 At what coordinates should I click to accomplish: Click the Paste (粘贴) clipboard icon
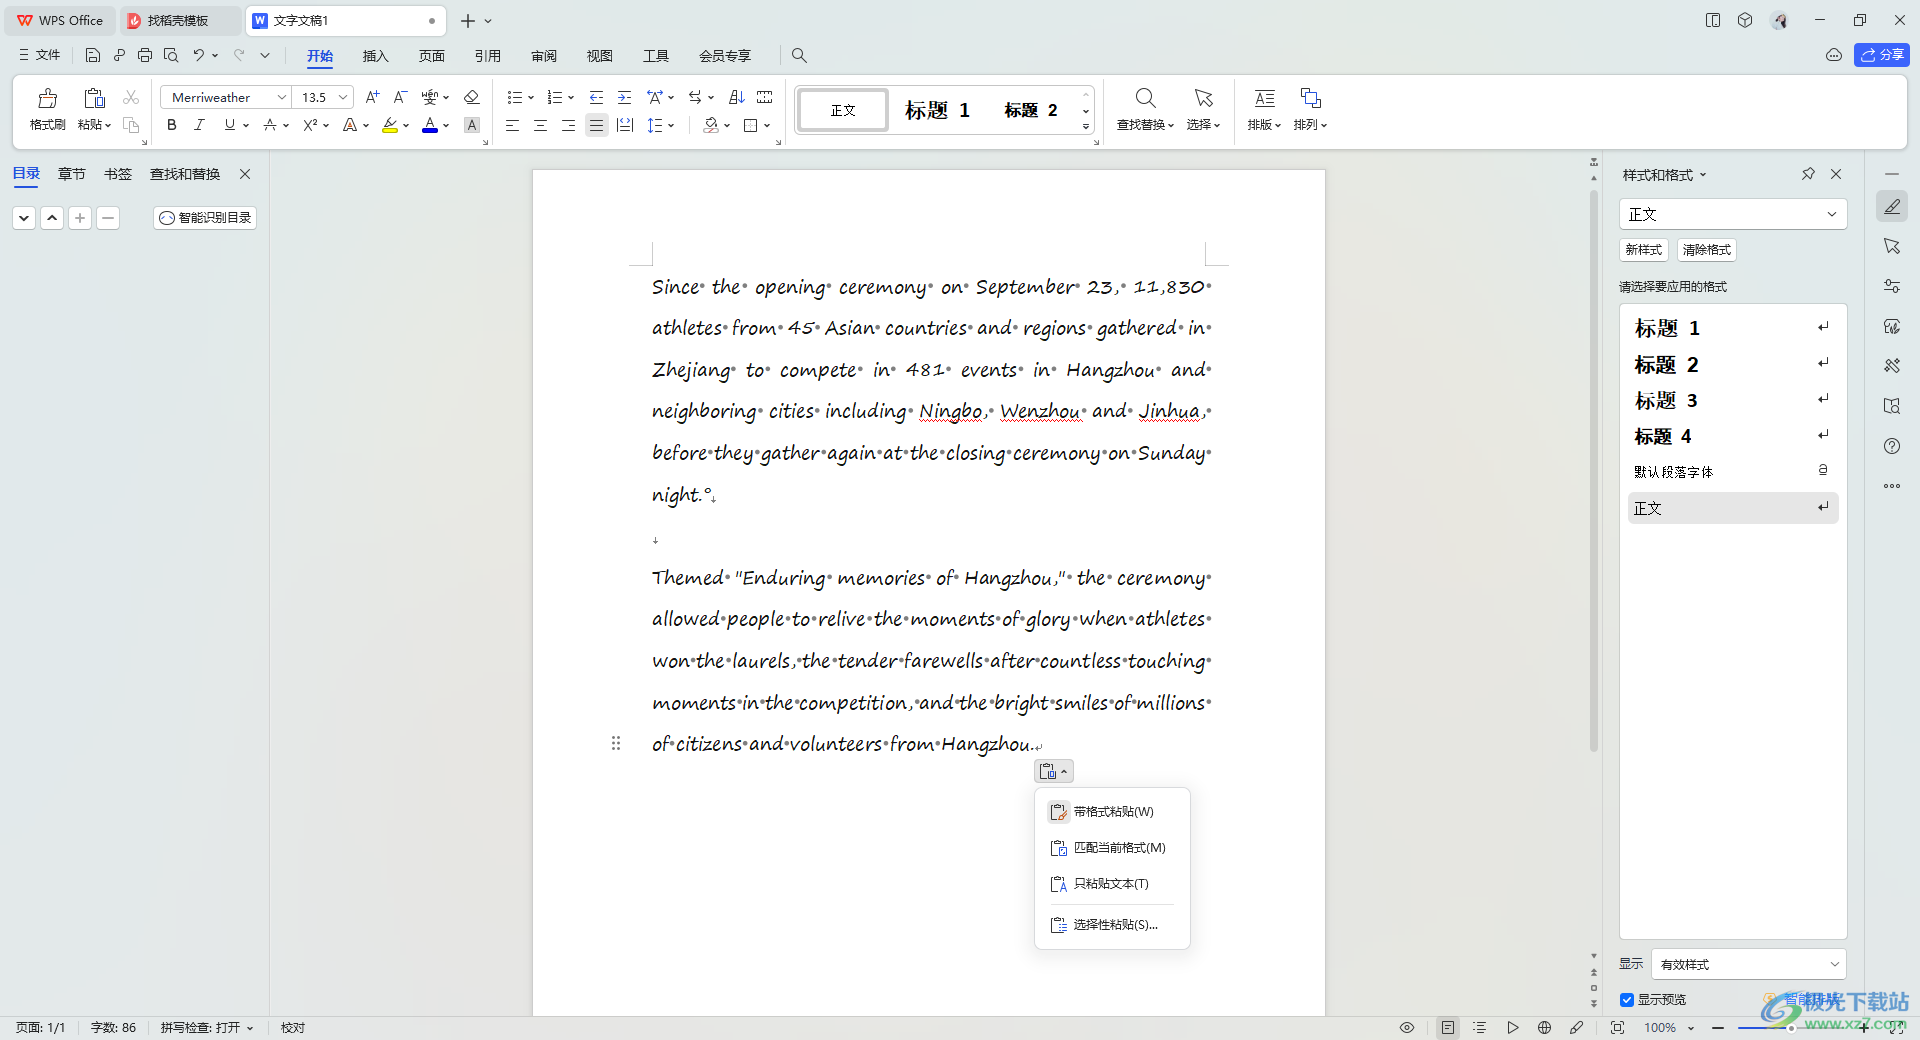pyautogui.click(x=94, y=98)
